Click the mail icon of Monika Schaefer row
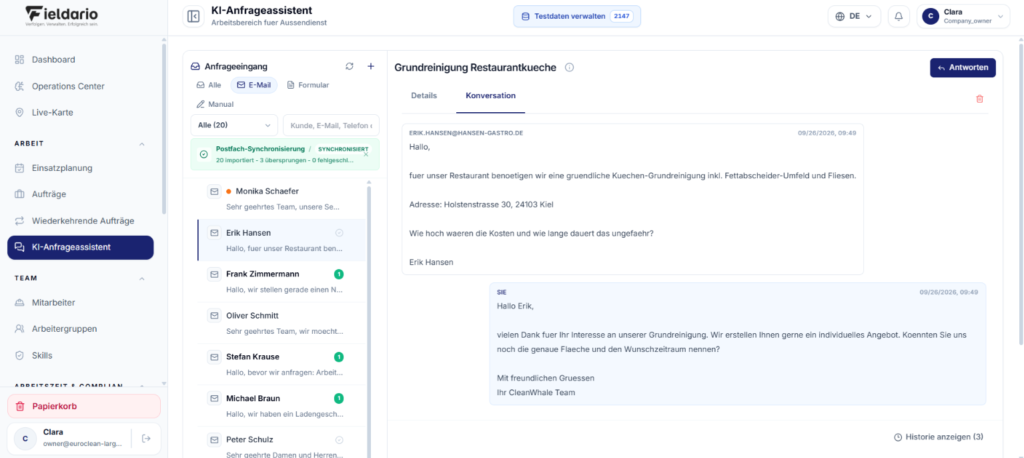This screenshot has height=458, width=1024. point(214,191)
